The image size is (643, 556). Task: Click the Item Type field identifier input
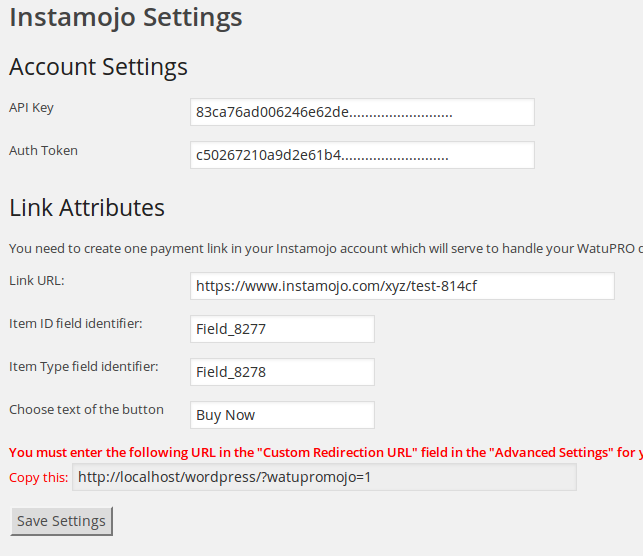(x=282, y=372)
